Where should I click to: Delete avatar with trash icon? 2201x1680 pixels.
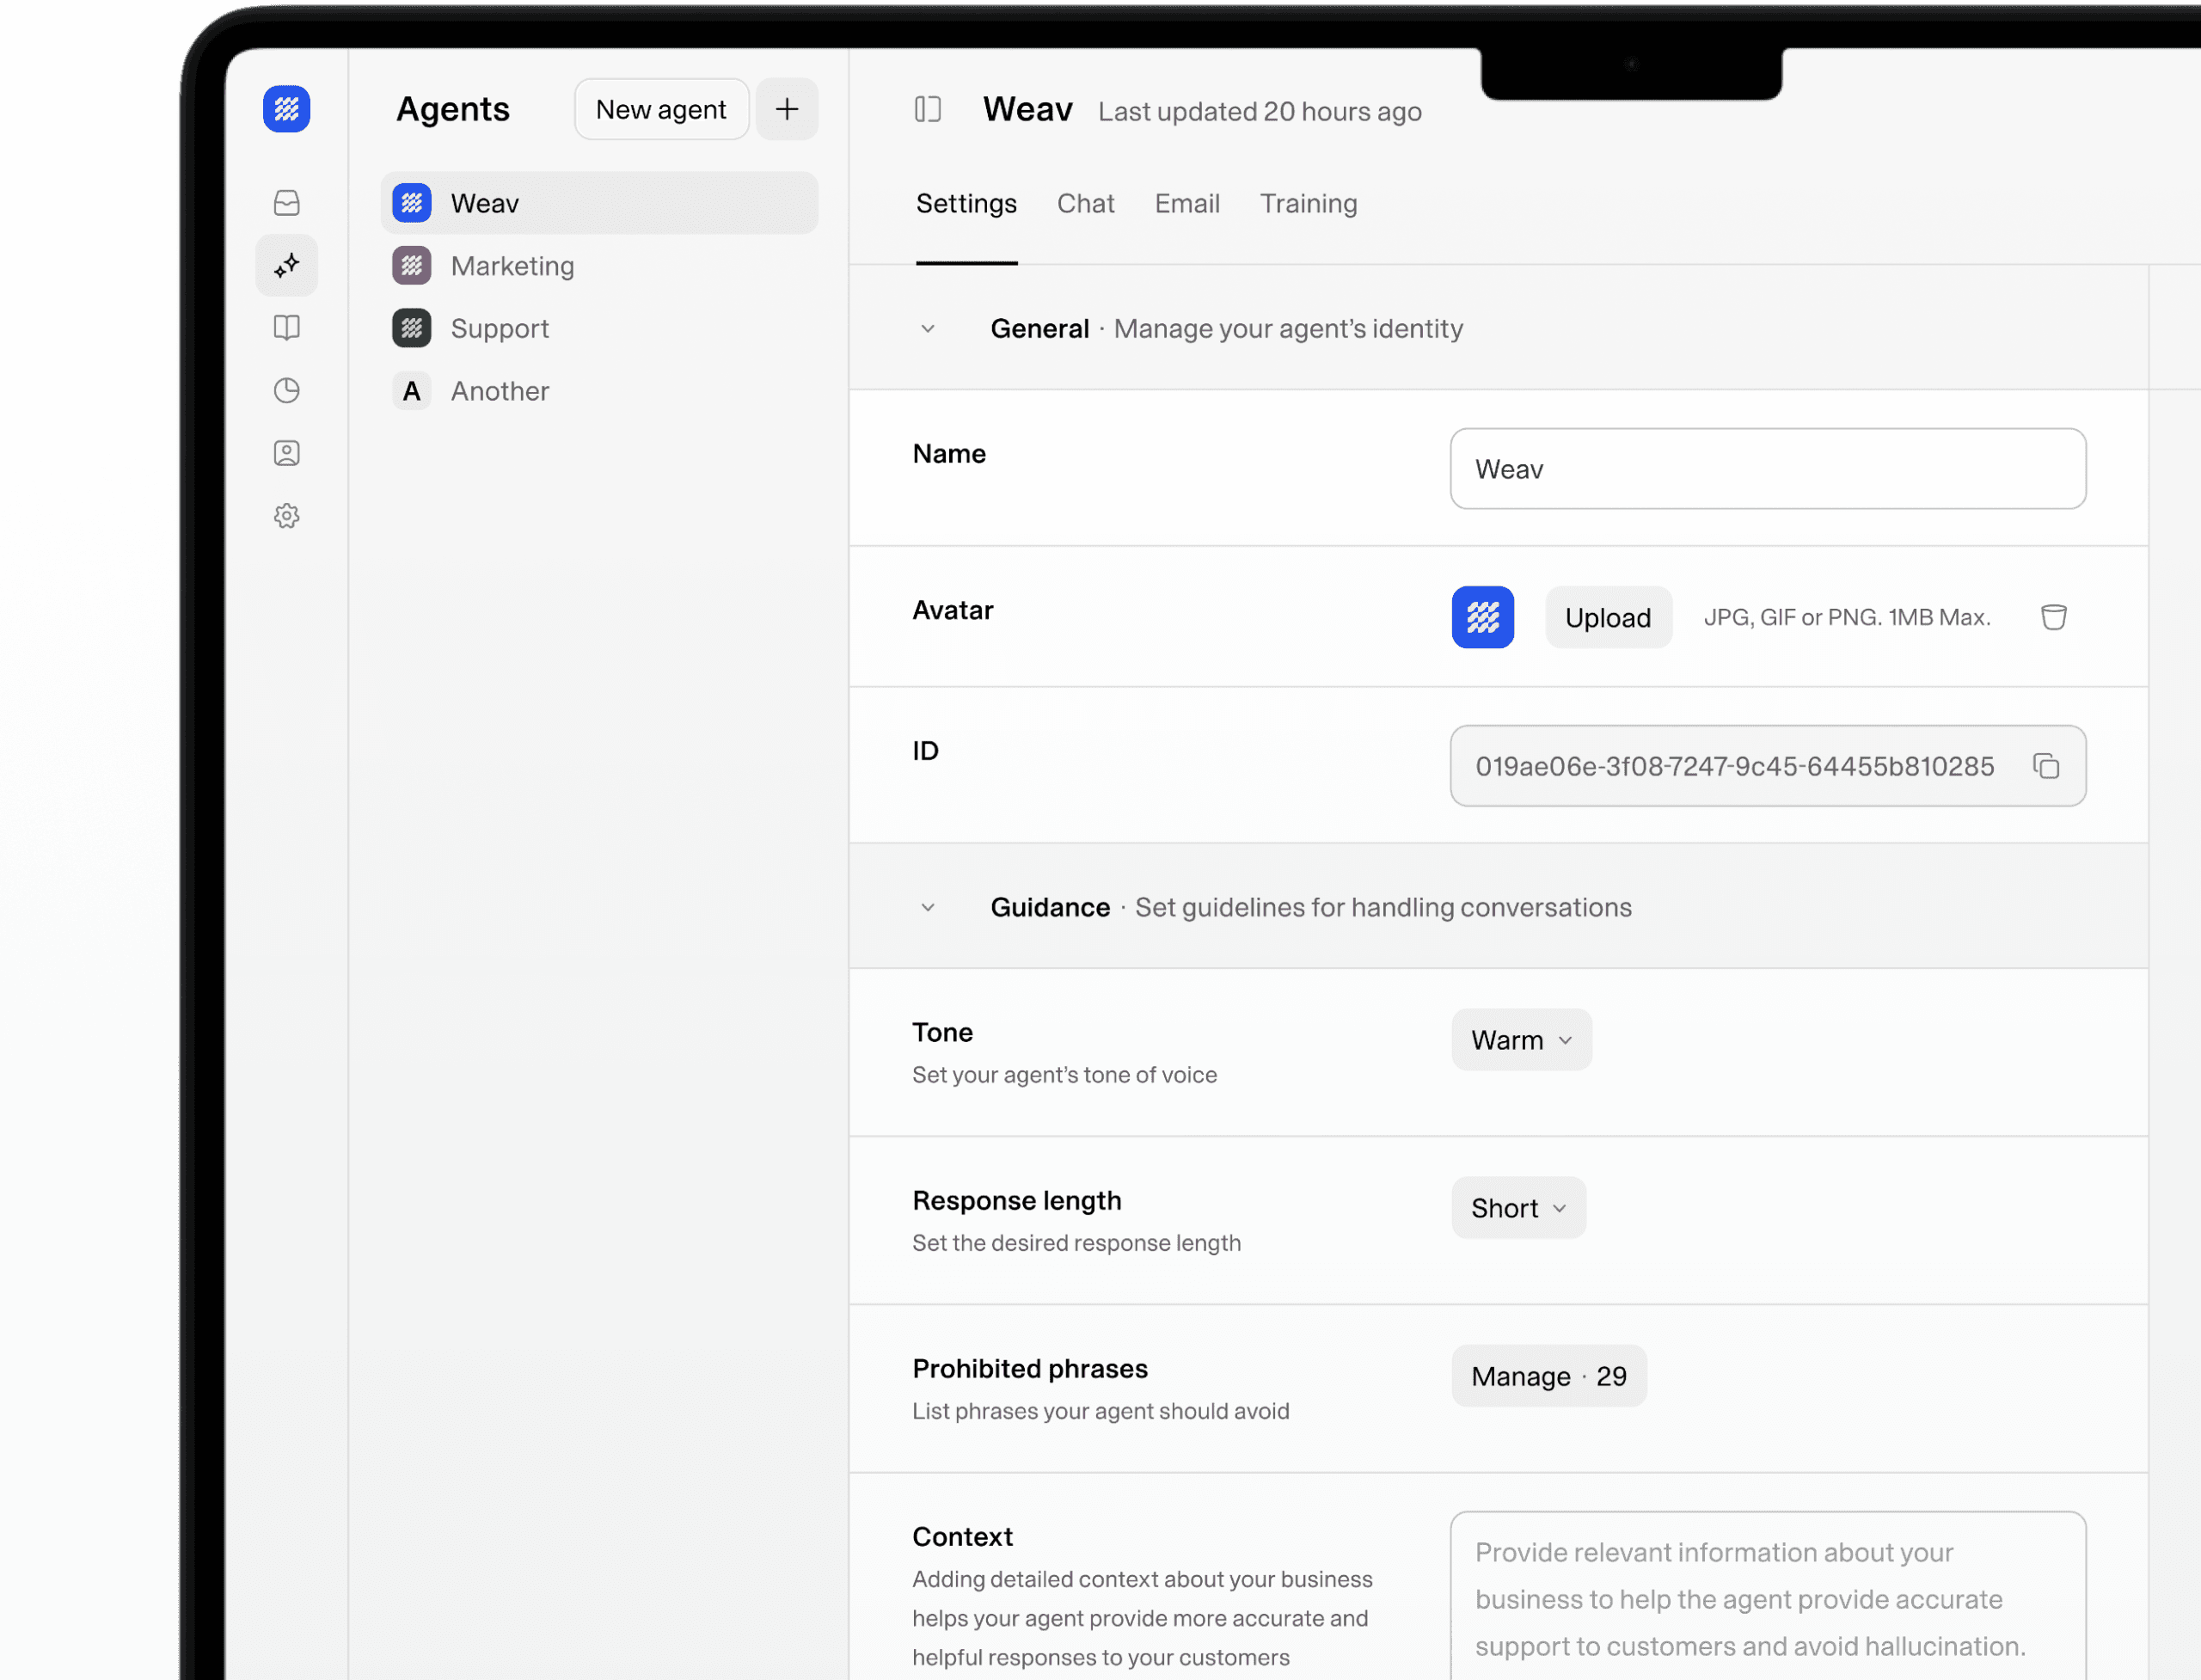2053,617
